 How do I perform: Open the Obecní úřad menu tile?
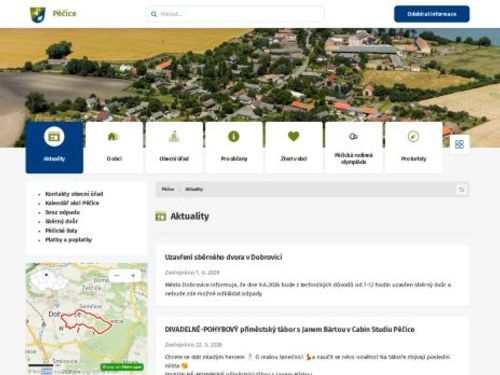click(x=174, y=147)
